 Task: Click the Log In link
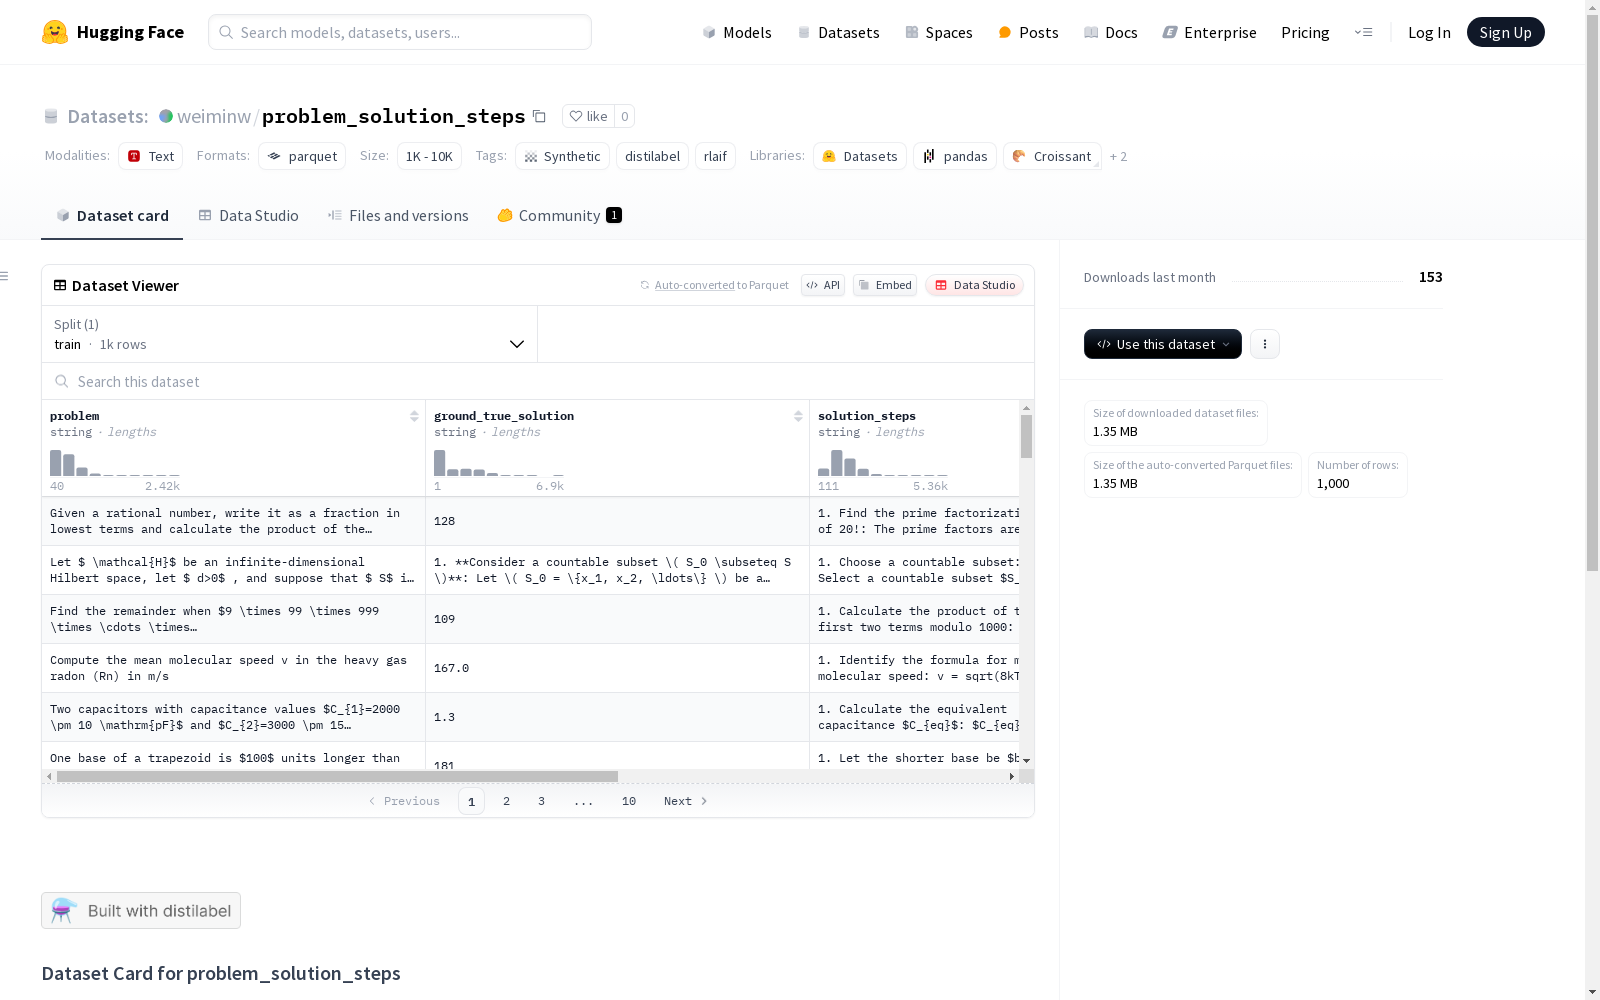(1429, 32)
